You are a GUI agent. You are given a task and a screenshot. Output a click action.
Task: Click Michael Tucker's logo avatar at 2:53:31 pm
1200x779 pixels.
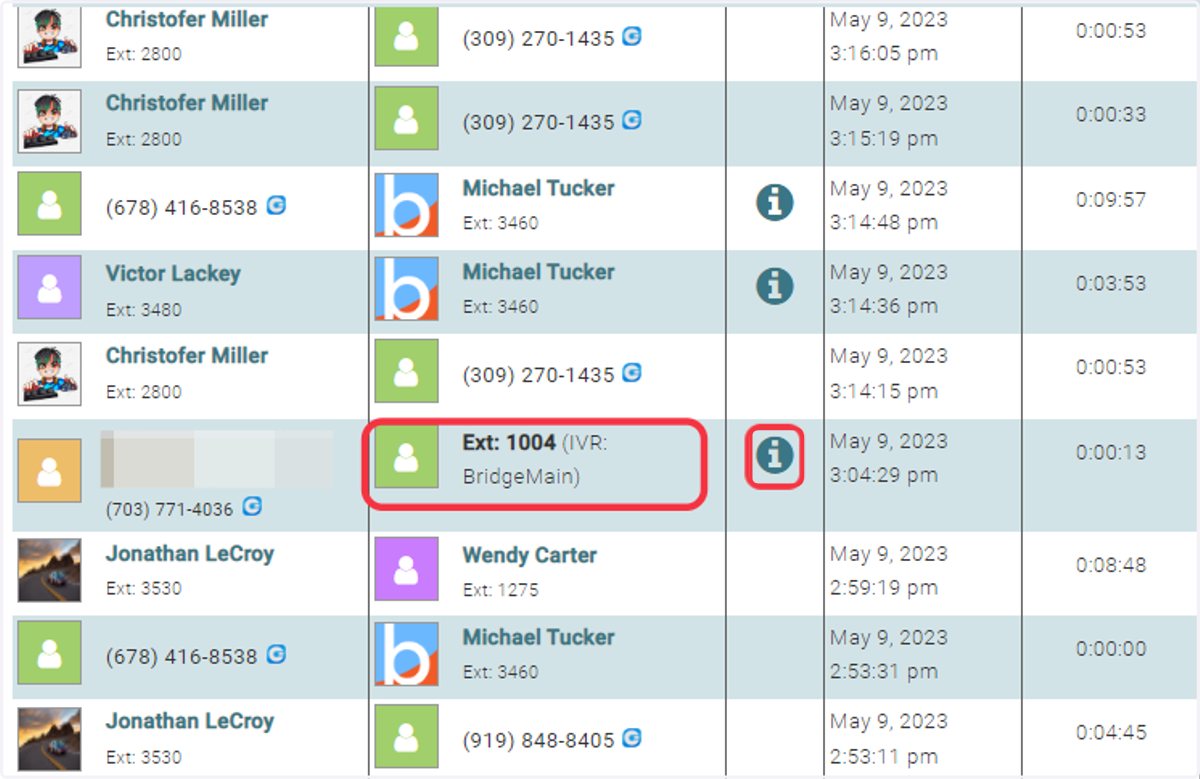pyautogui.click(x=406, y=654)
